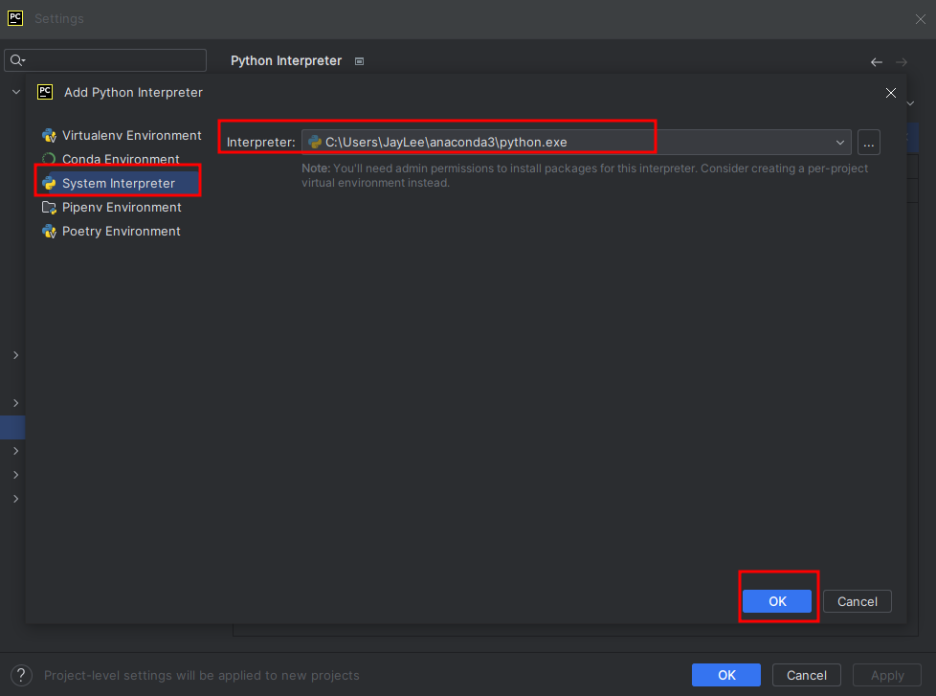This screenshot has width=936, height=696.
Task: Click the PyCharm icon in Add Python Interpreter title
Action: click(45, 92)
